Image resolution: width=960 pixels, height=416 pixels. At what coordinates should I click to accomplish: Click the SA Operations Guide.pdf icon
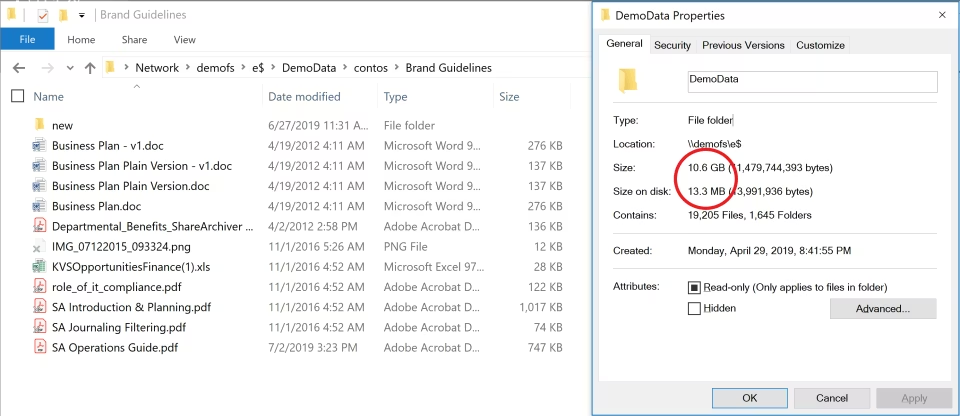tap(39, 347)
